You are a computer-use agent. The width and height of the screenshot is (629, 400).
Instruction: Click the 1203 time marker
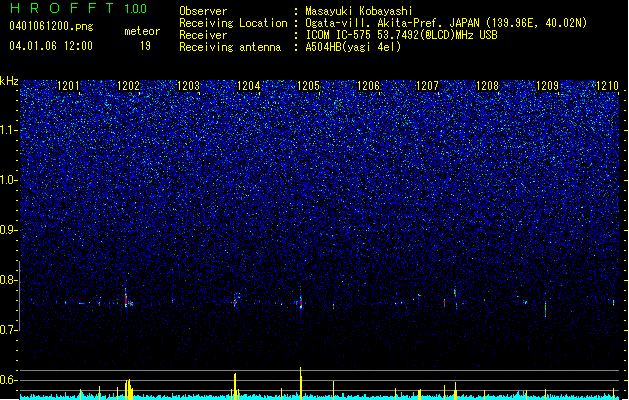pyautogui.click(x=188, y=86)
